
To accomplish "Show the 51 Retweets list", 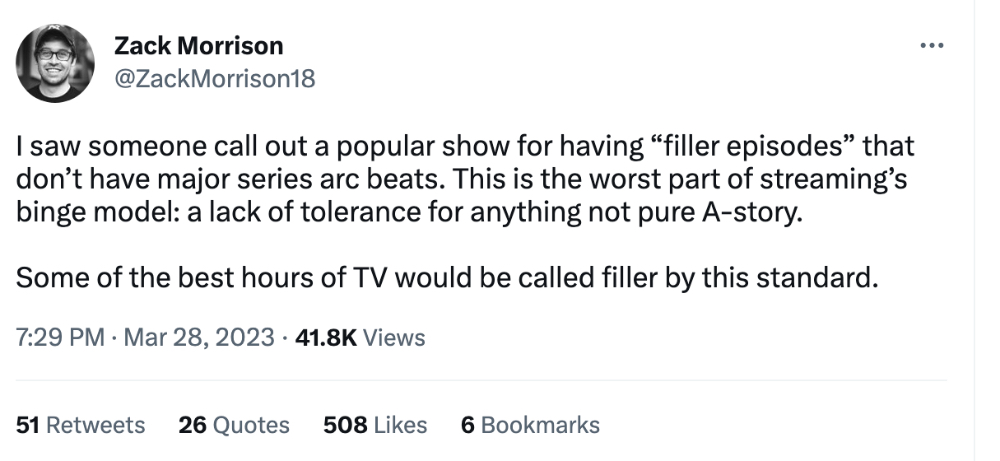I will pos(81,425).
